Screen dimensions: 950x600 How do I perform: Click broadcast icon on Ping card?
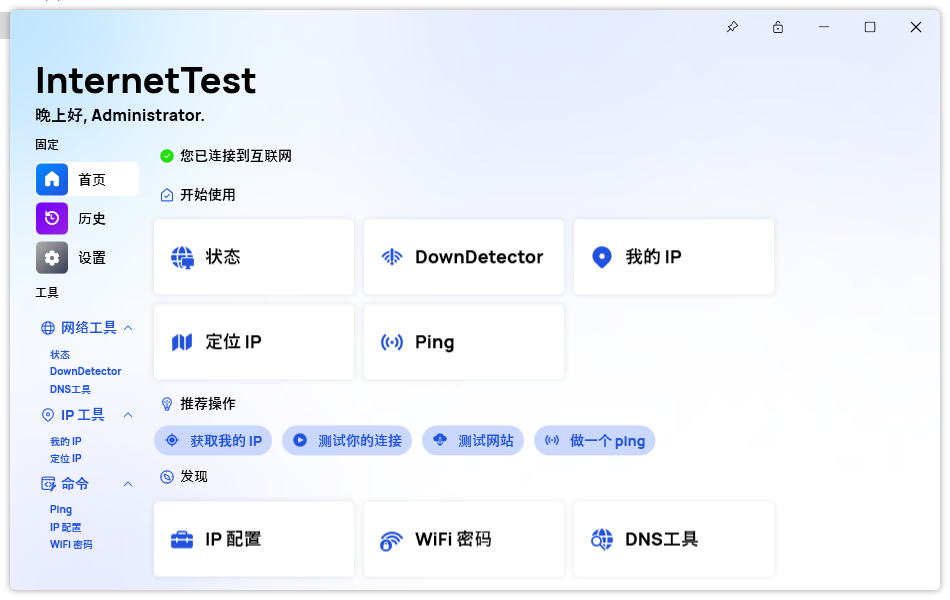tap(392, 342)
